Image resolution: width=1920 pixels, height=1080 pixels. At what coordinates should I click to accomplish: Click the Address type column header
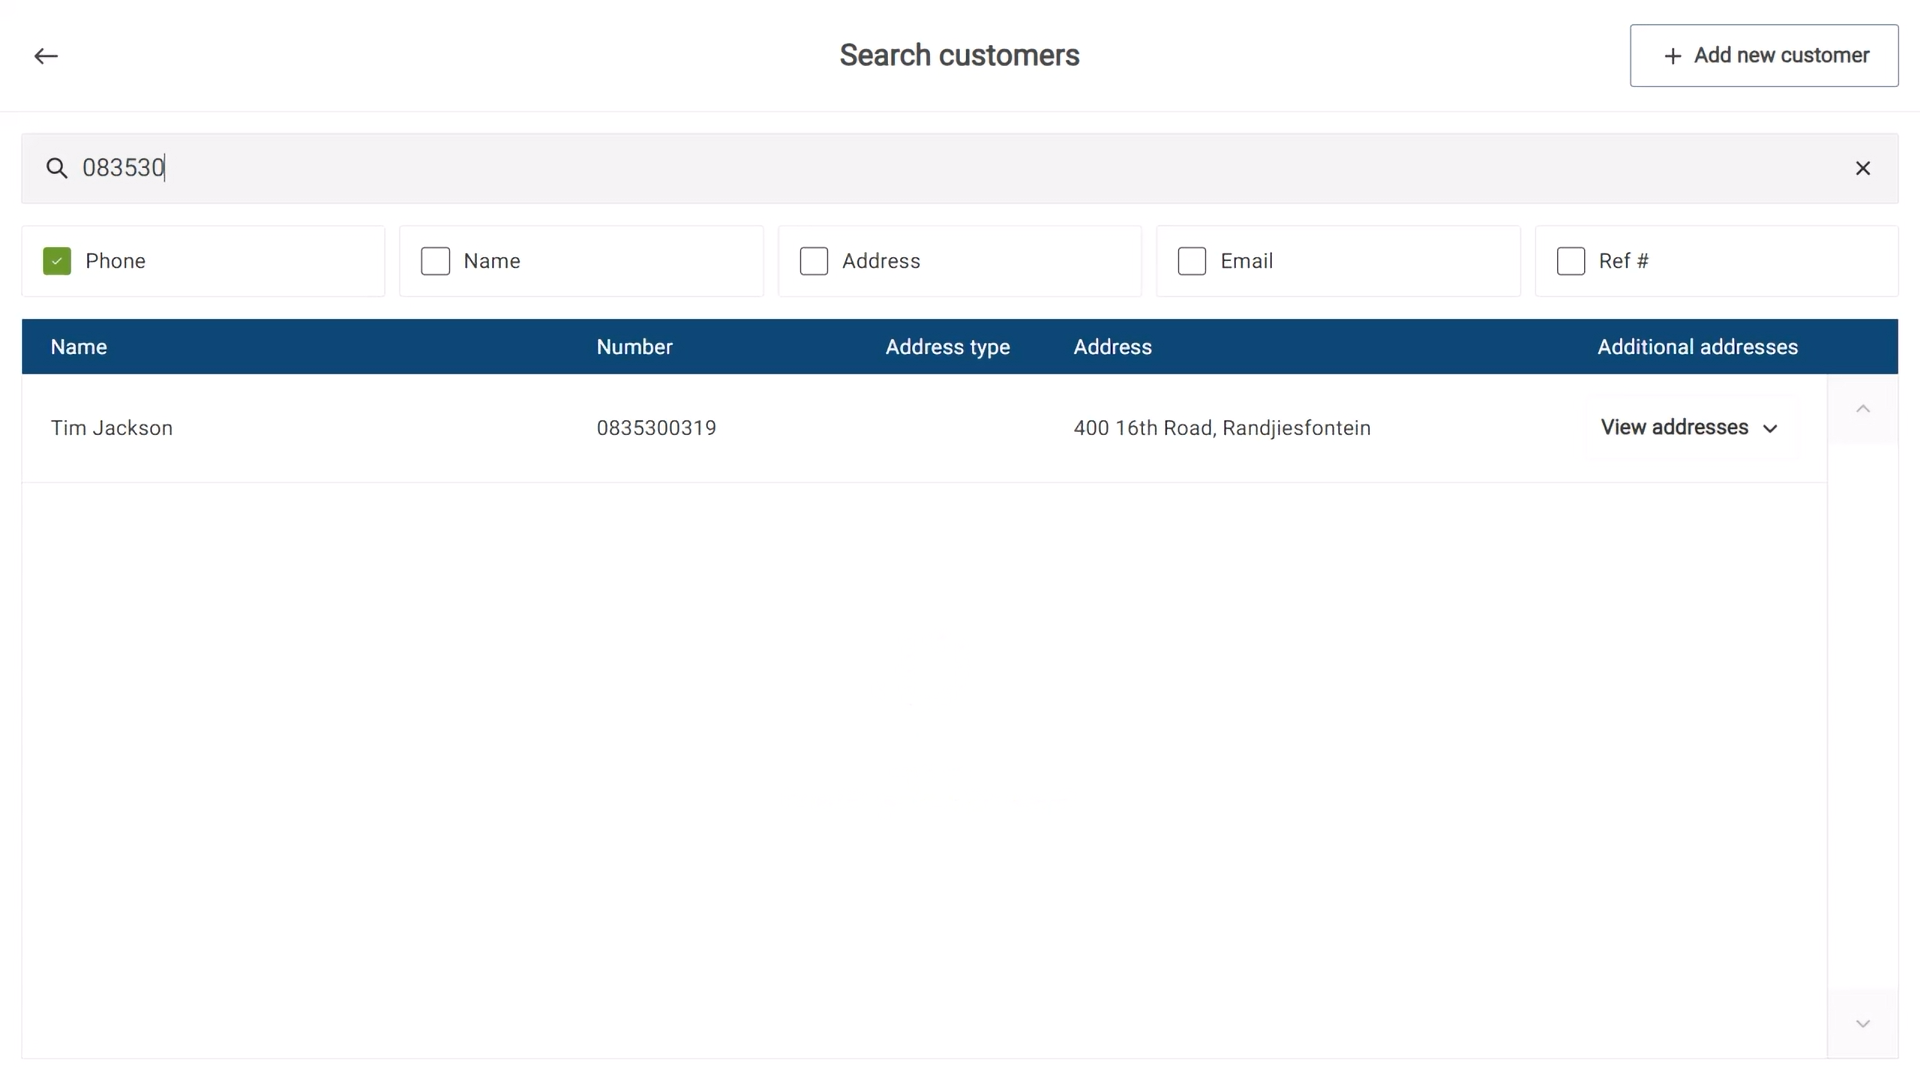point(947,347)
